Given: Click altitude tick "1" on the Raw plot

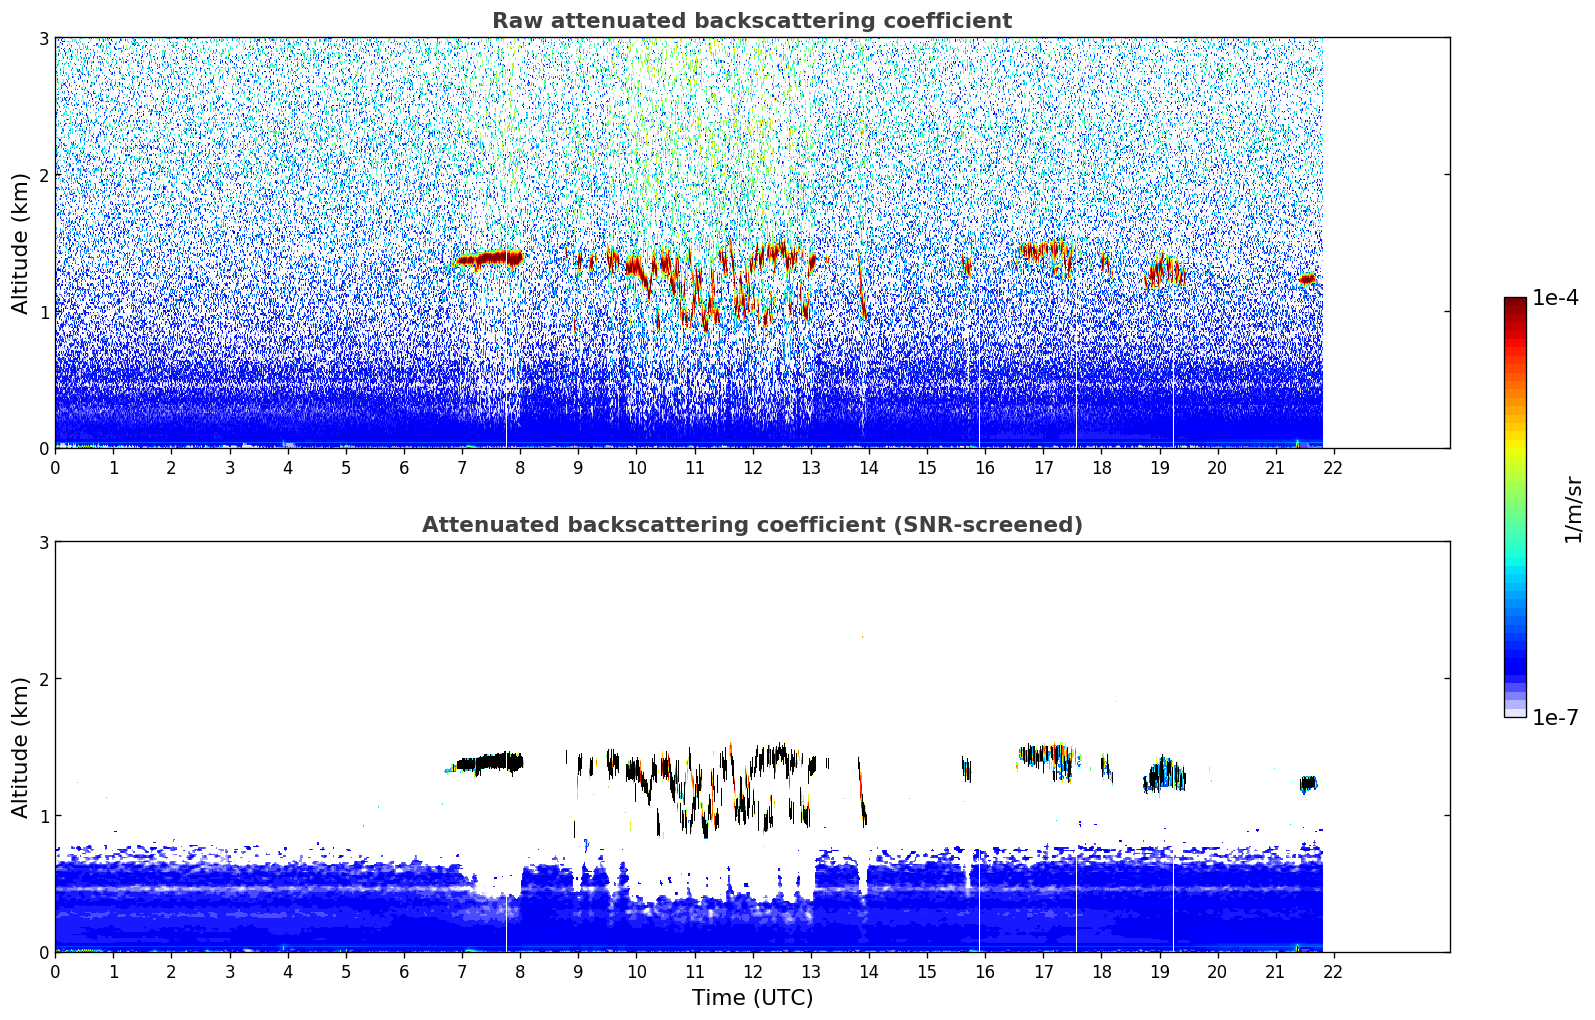Looking at the screenshot, I should pos(44,312).
